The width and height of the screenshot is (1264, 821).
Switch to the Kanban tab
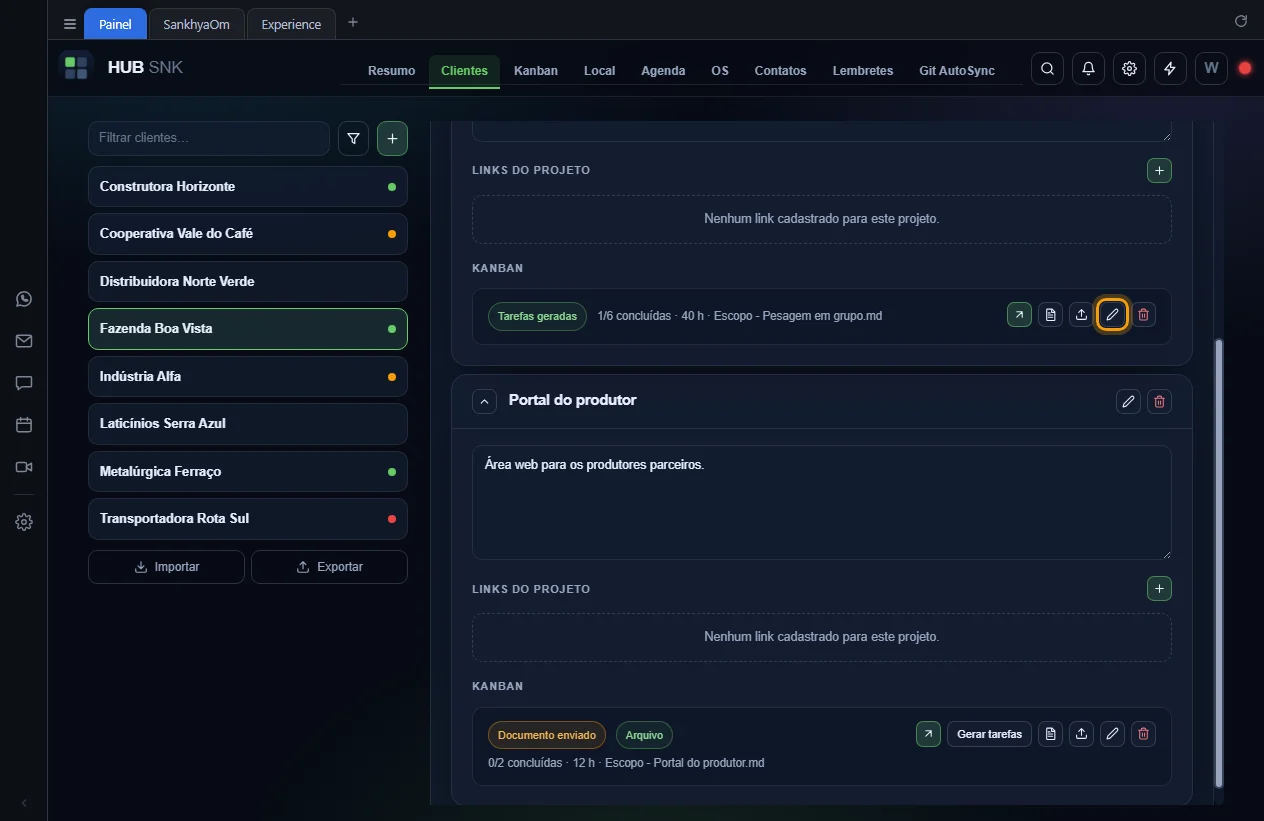point(536,71)
